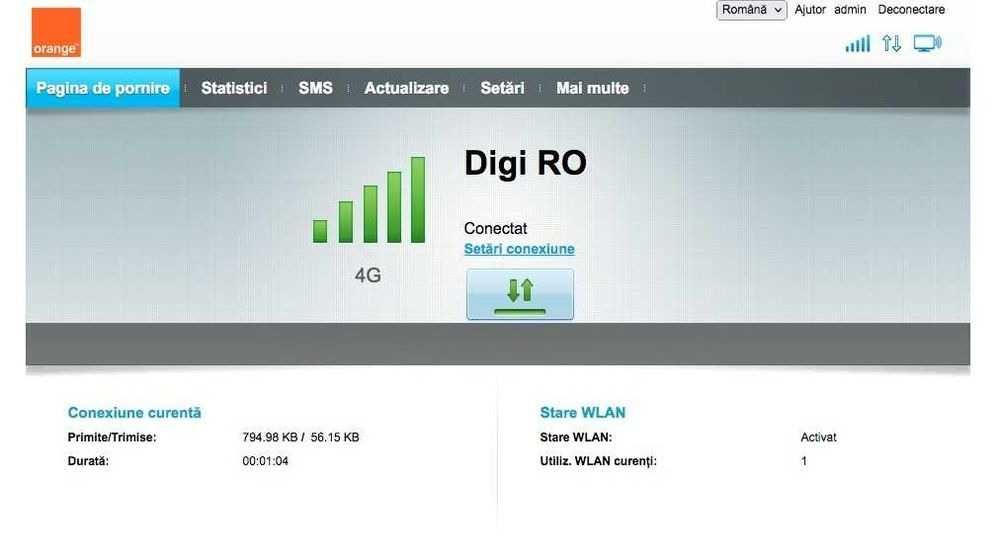Click the Activat WLAN status value
1000x543 pixels.
[818, 437]
